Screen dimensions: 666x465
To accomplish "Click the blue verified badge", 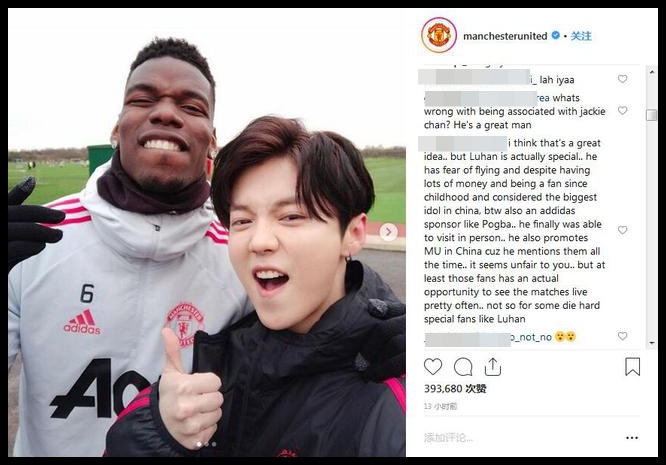I will (556, 36).
